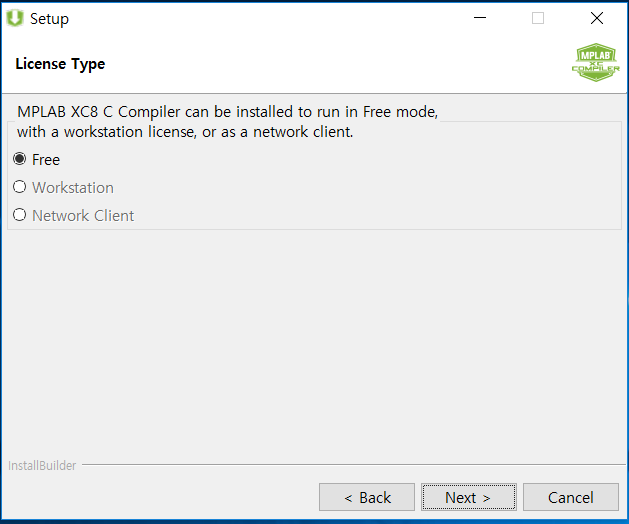Screen dimensions: 629x524
Task: Click the InstallBuilder label
Action: [42, 465]
